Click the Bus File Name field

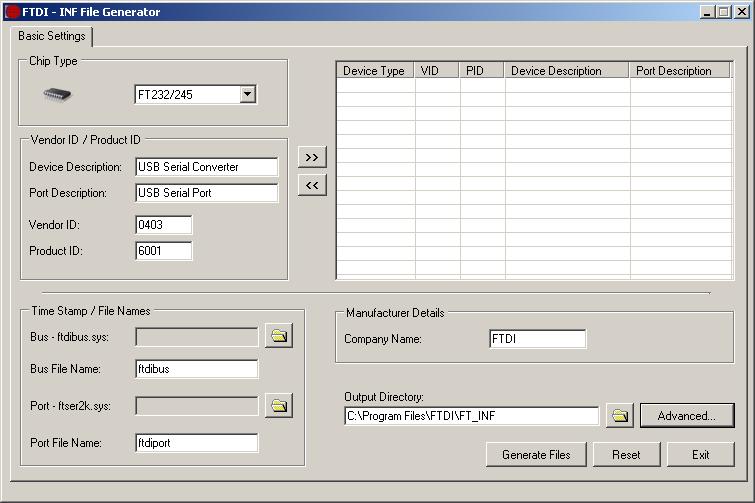196,369
